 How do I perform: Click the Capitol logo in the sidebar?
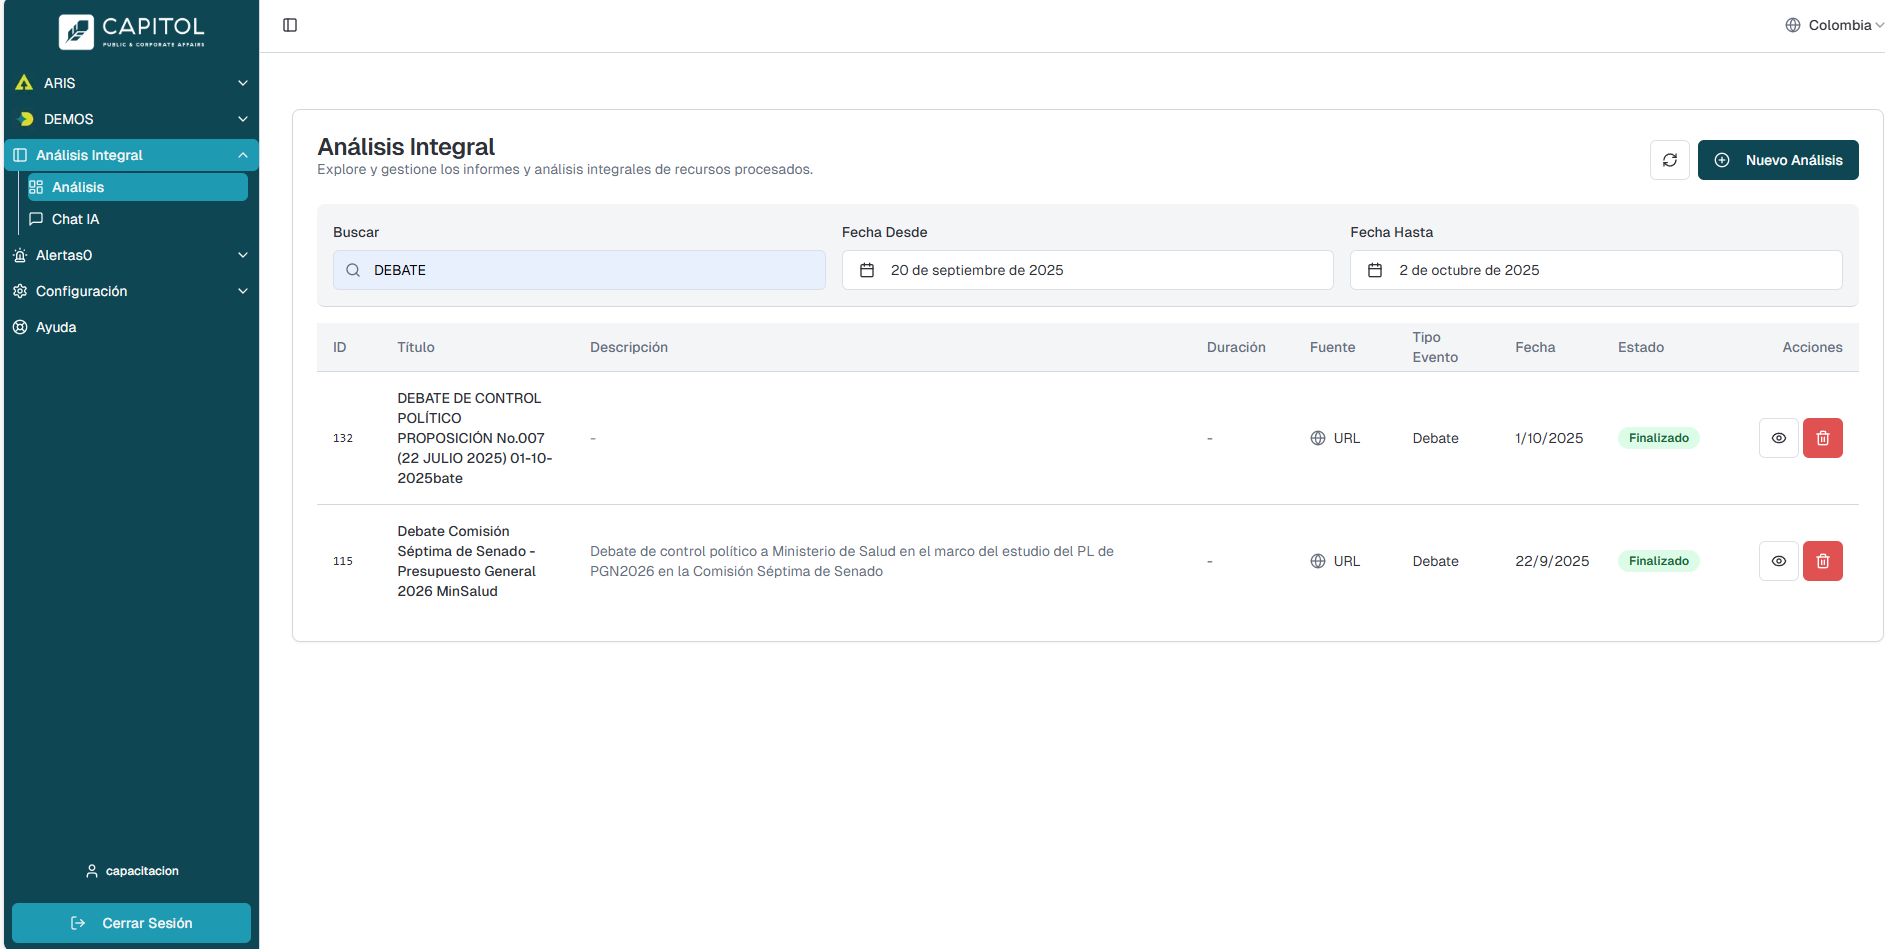coord(130,31)
